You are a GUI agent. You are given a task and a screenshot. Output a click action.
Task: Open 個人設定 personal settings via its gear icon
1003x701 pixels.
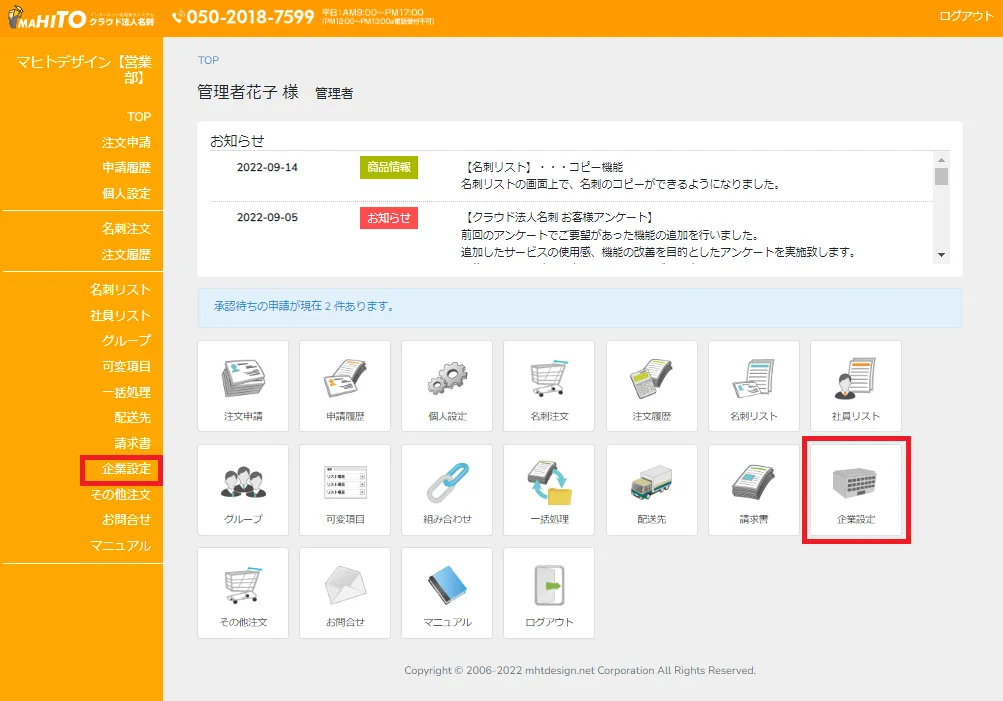[x=446, y=386]
